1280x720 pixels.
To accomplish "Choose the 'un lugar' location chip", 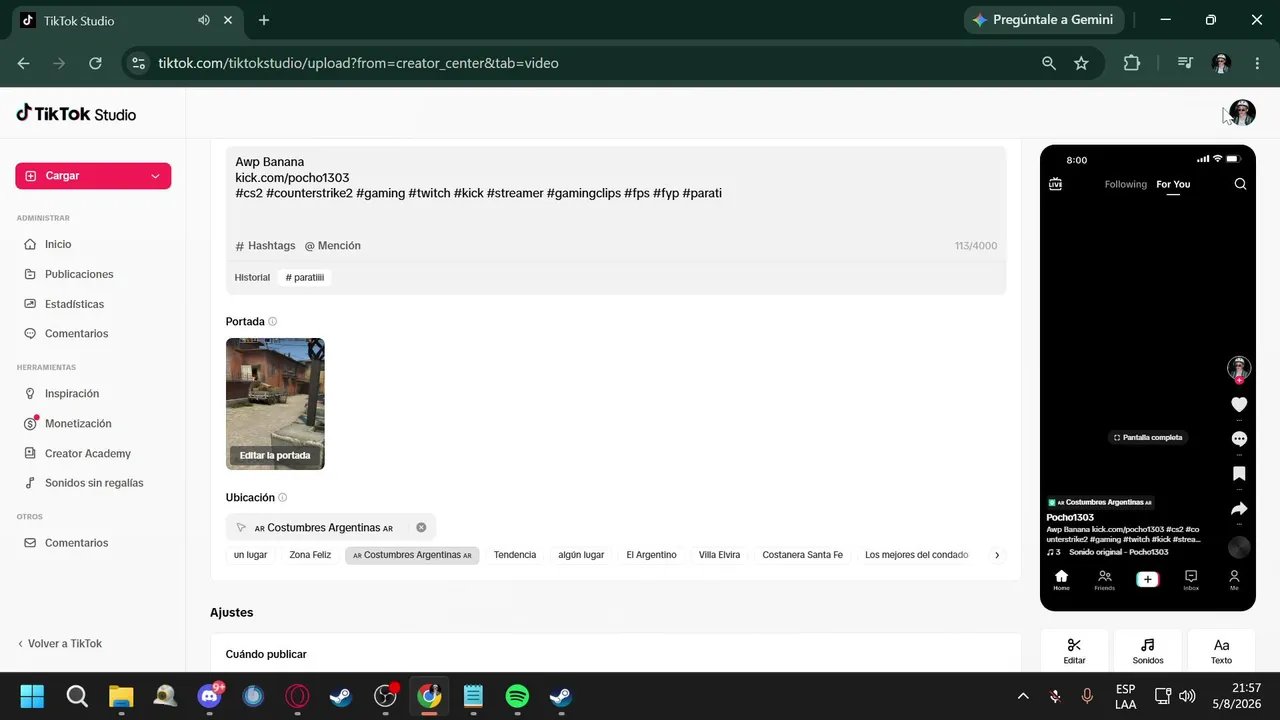I will [x=251, y=555].
